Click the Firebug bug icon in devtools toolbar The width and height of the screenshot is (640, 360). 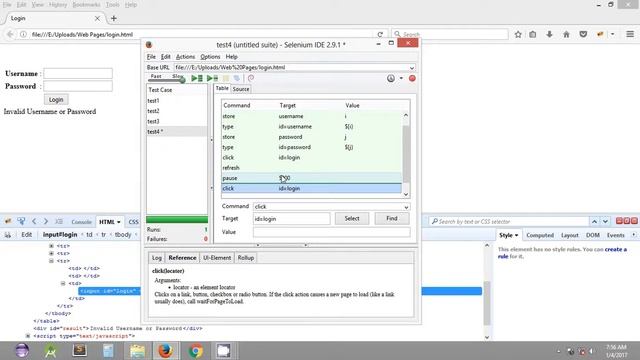coord(8,221)
